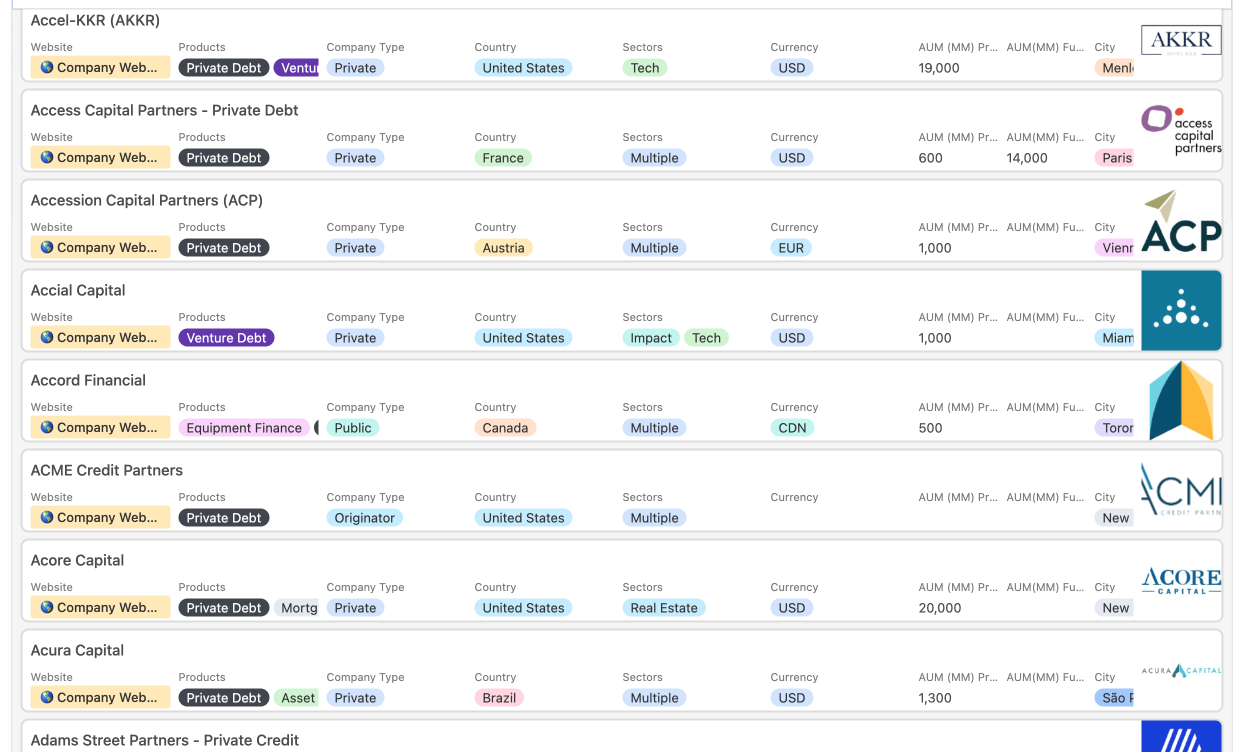This screenshot has height=752, width=1252.
Task: Click Impact sector tag in Accial Capital row
Action: point(651,338)
